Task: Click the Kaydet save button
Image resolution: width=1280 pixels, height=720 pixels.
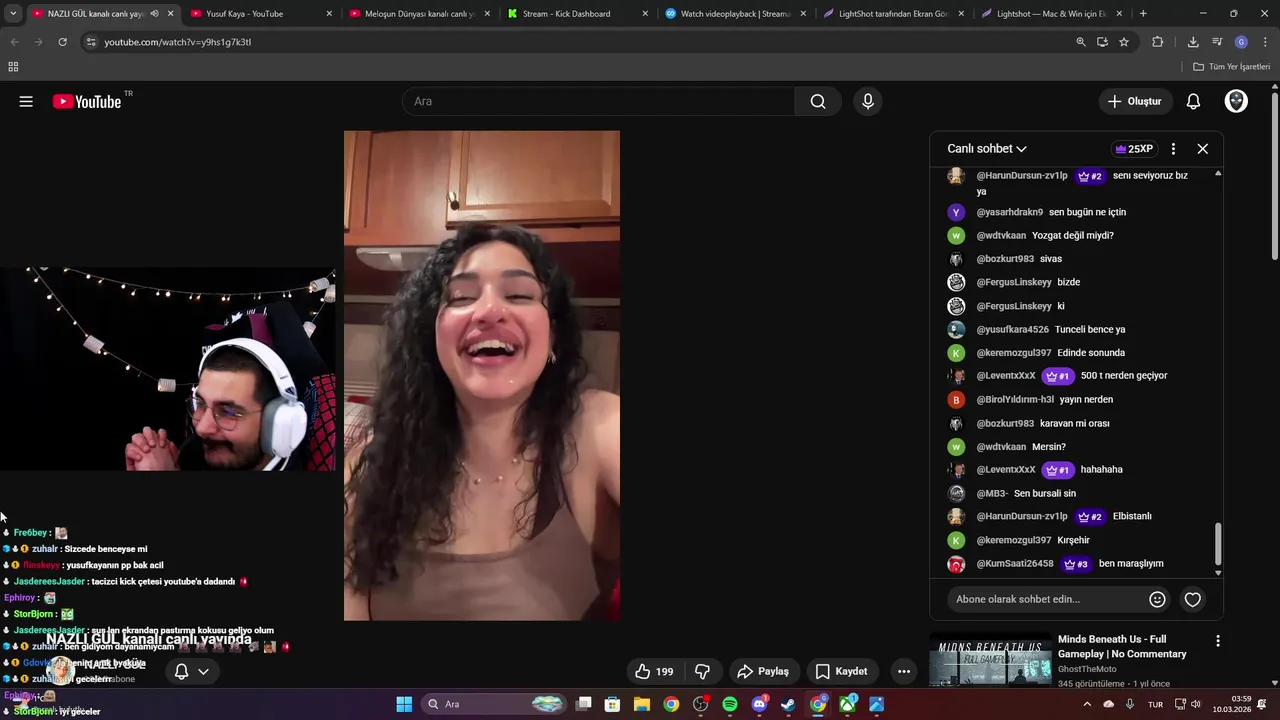Action: tap(841, 671)
